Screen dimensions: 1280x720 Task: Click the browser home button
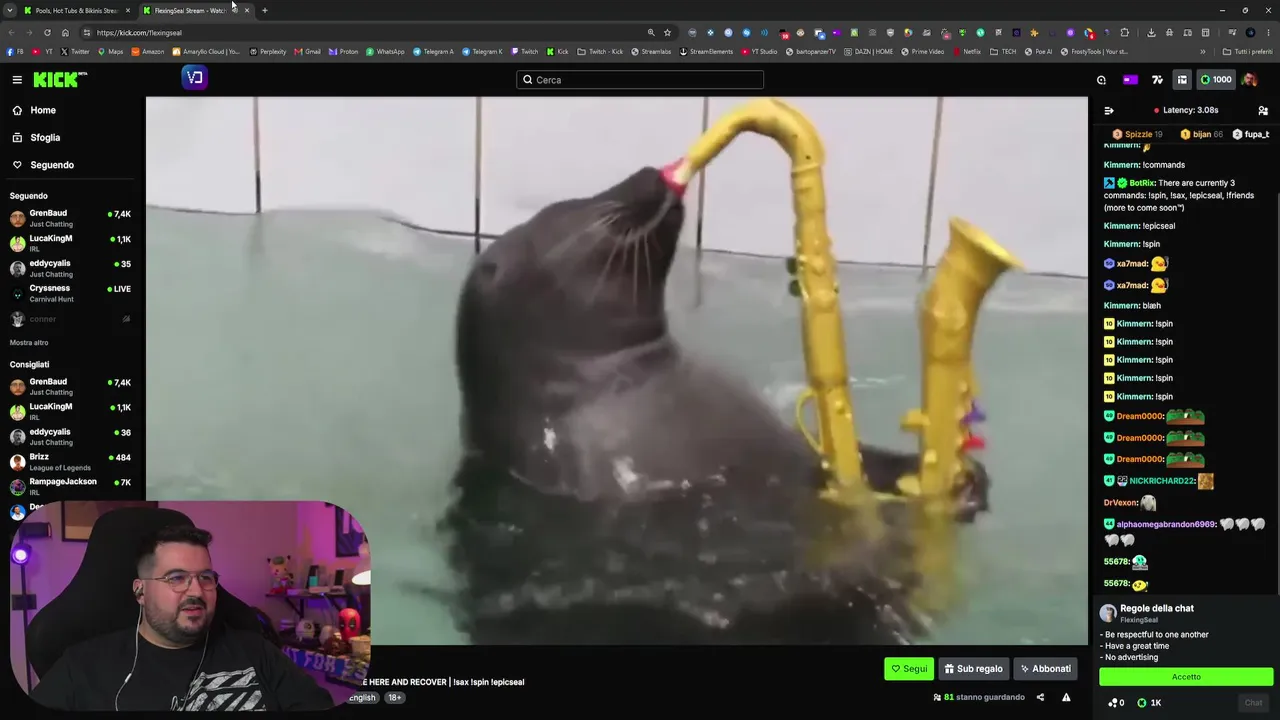(65, 33)
